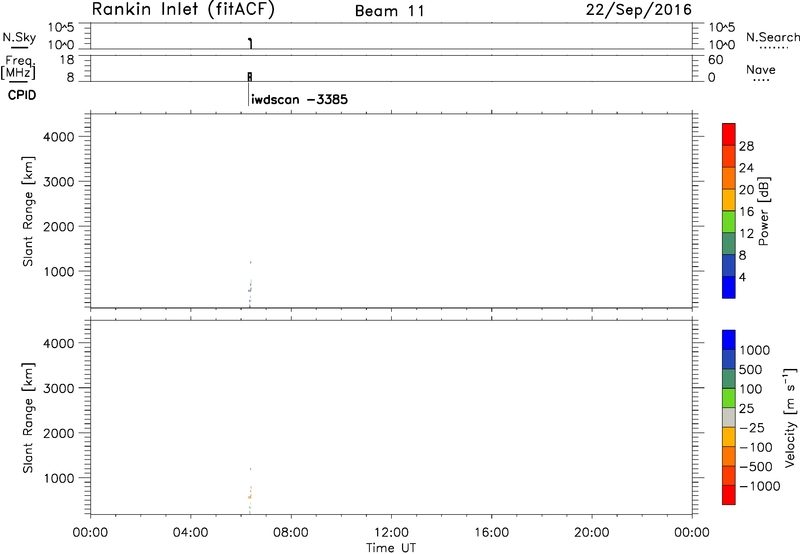
Task: Click the red bottom segment of Velocity colorbar
Action: click(x=729, y=495)
